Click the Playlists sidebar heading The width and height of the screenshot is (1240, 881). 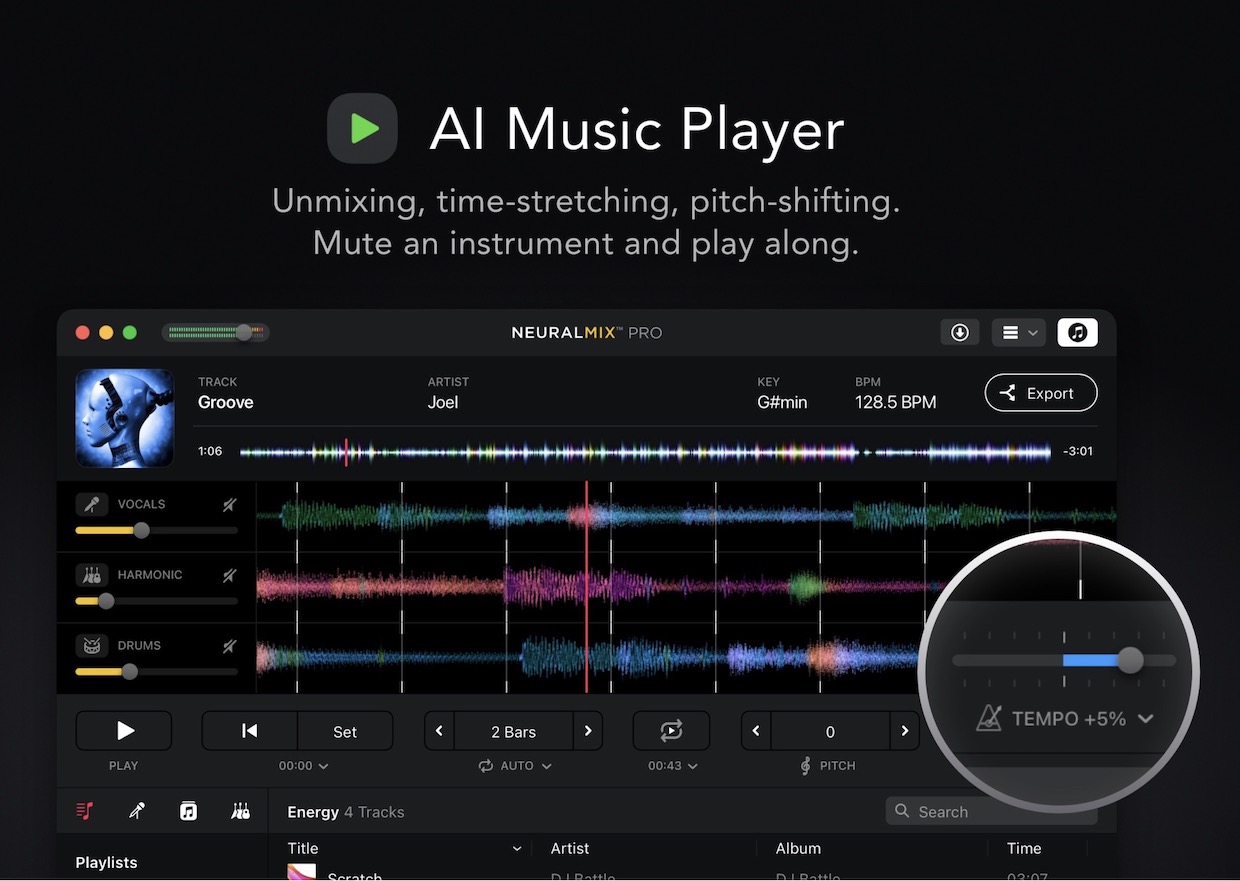(x=106, y=862)
